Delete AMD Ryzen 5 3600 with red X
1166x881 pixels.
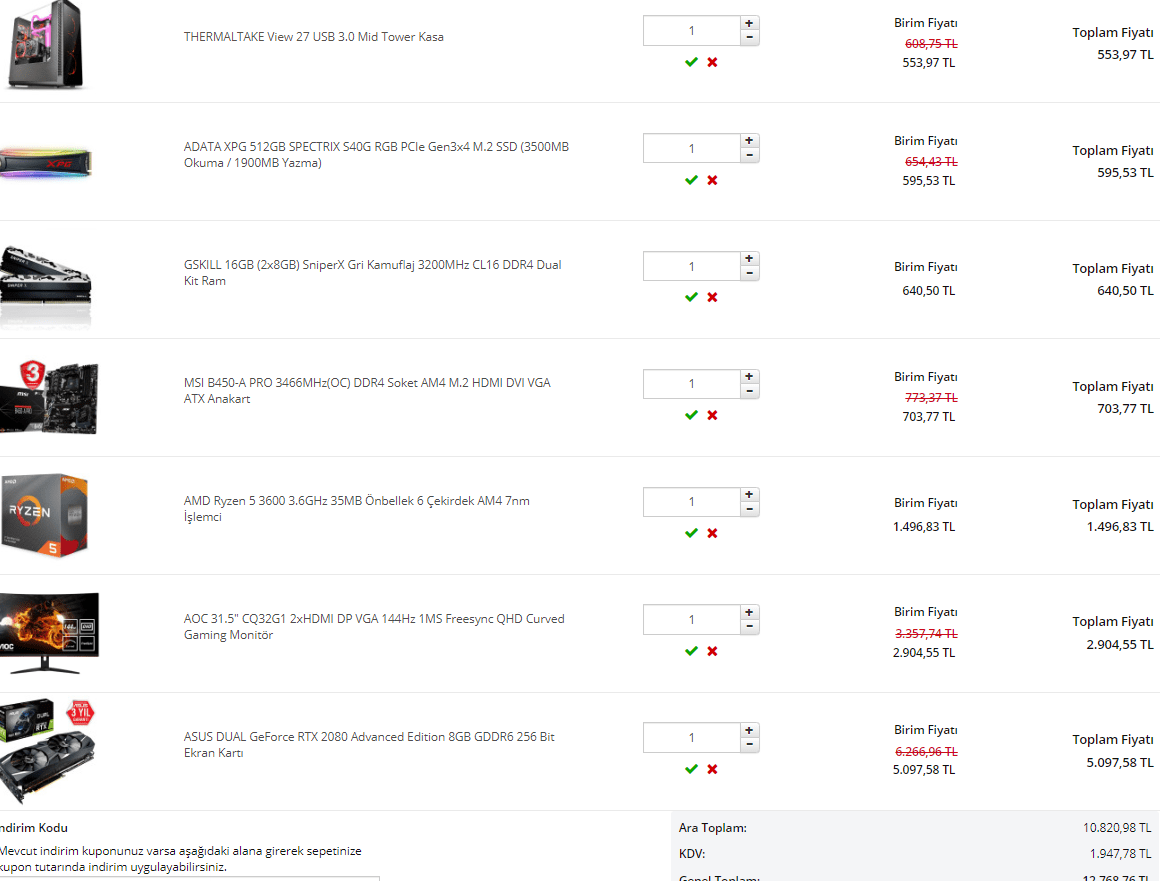(x=712, y=533)
